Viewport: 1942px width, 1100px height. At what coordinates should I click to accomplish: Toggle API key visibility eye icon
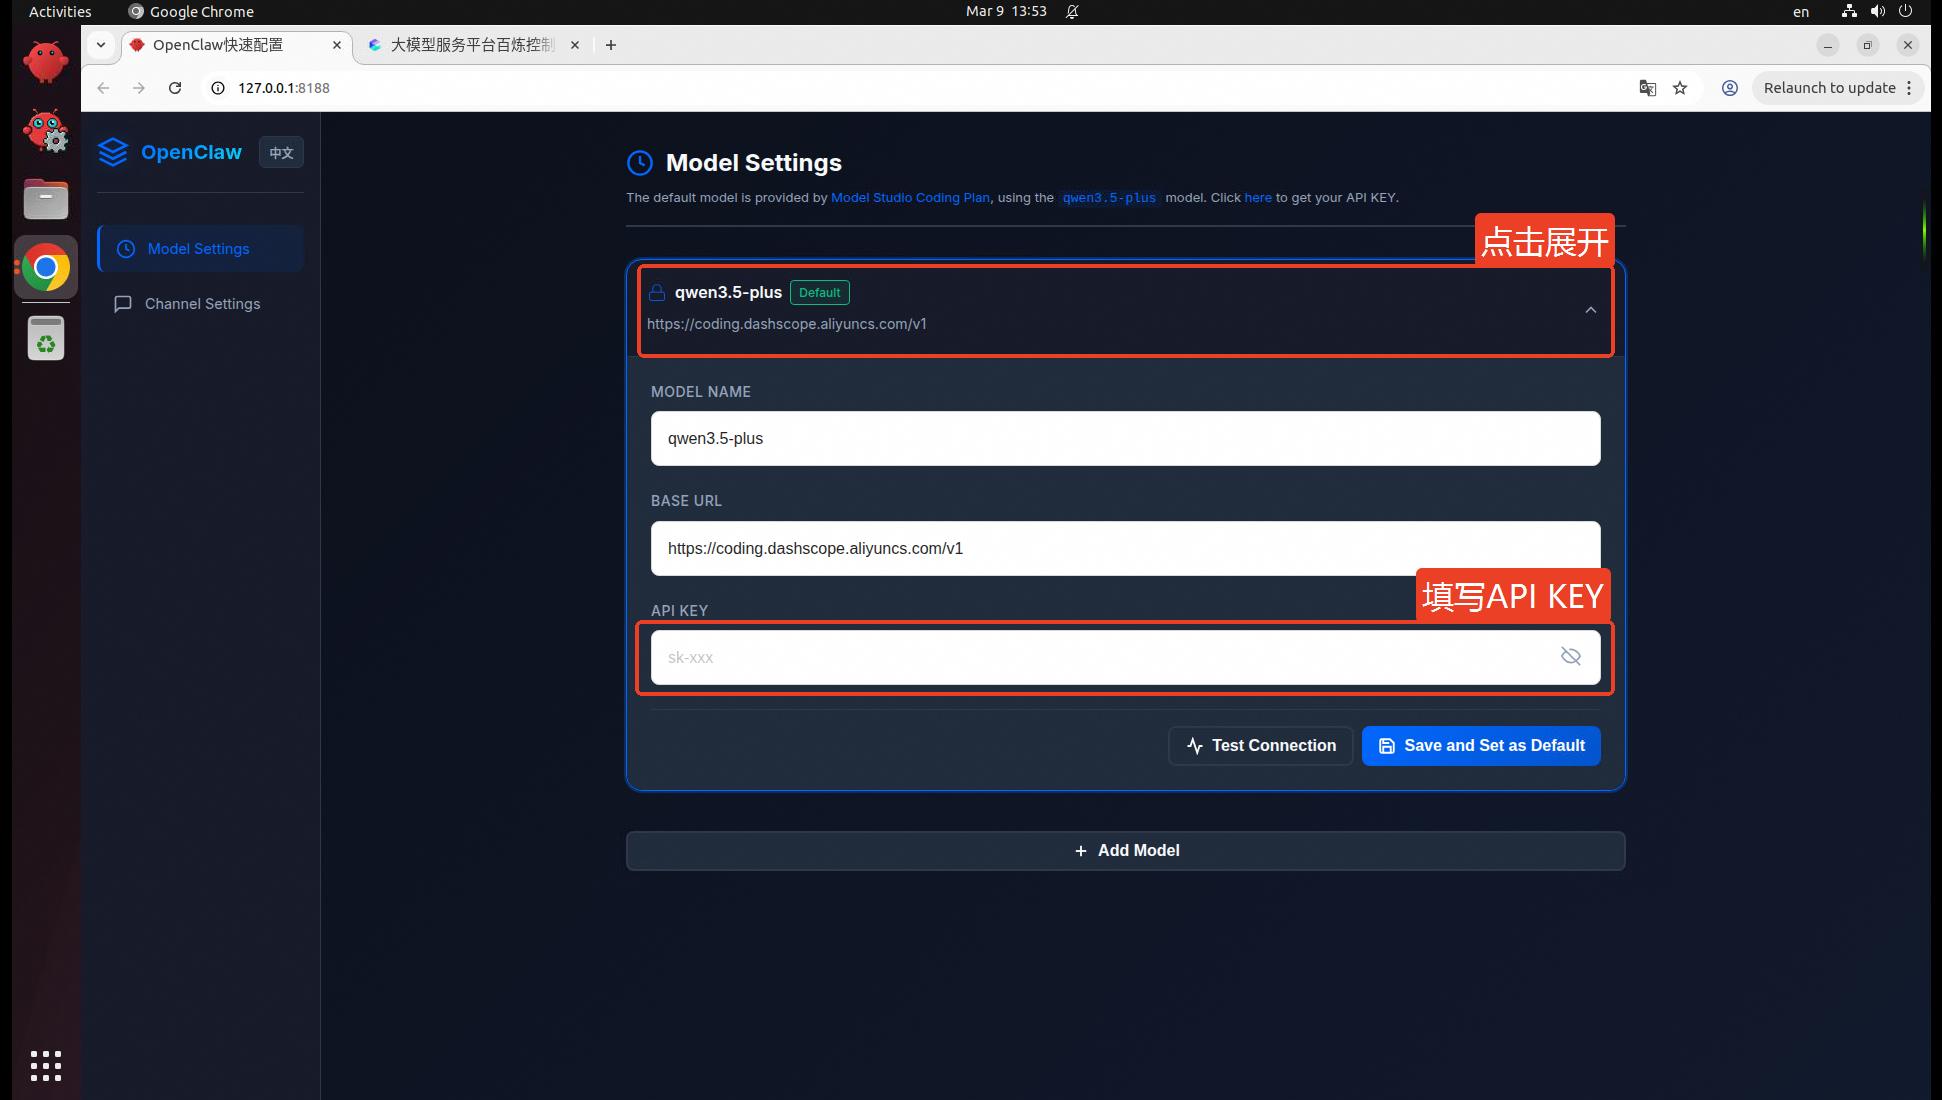coord(1570,657)
